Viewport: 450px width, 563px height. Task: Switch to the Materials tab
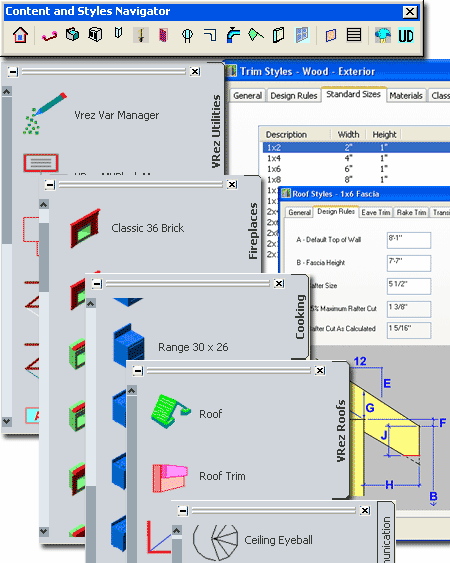click(406, 96)
